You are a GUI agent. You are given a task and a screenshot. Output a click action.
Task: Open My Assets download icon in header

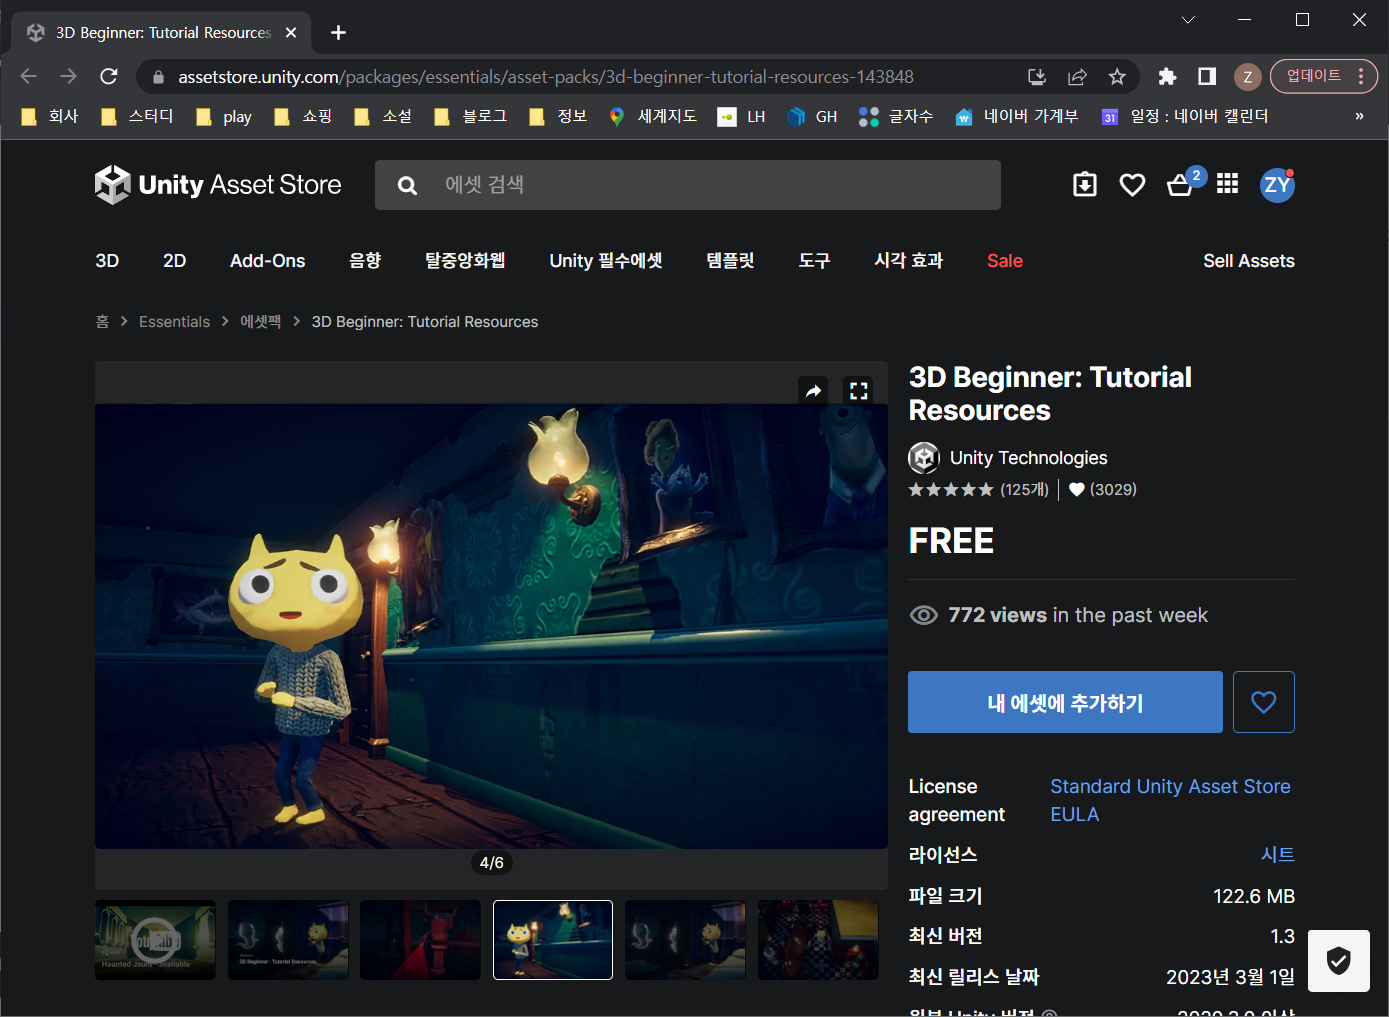point(1085,185)
